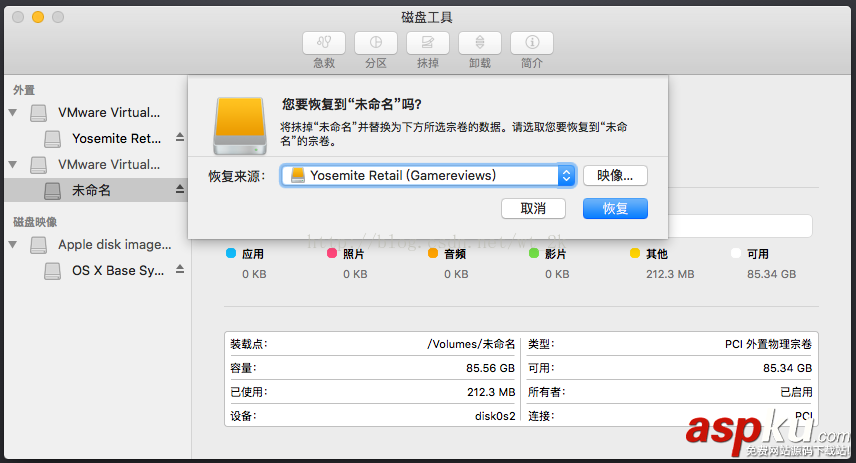The image size is (856, 463).
Task: Click the Erase (抹掉) toolbar icon
Action: click(427, 43)
